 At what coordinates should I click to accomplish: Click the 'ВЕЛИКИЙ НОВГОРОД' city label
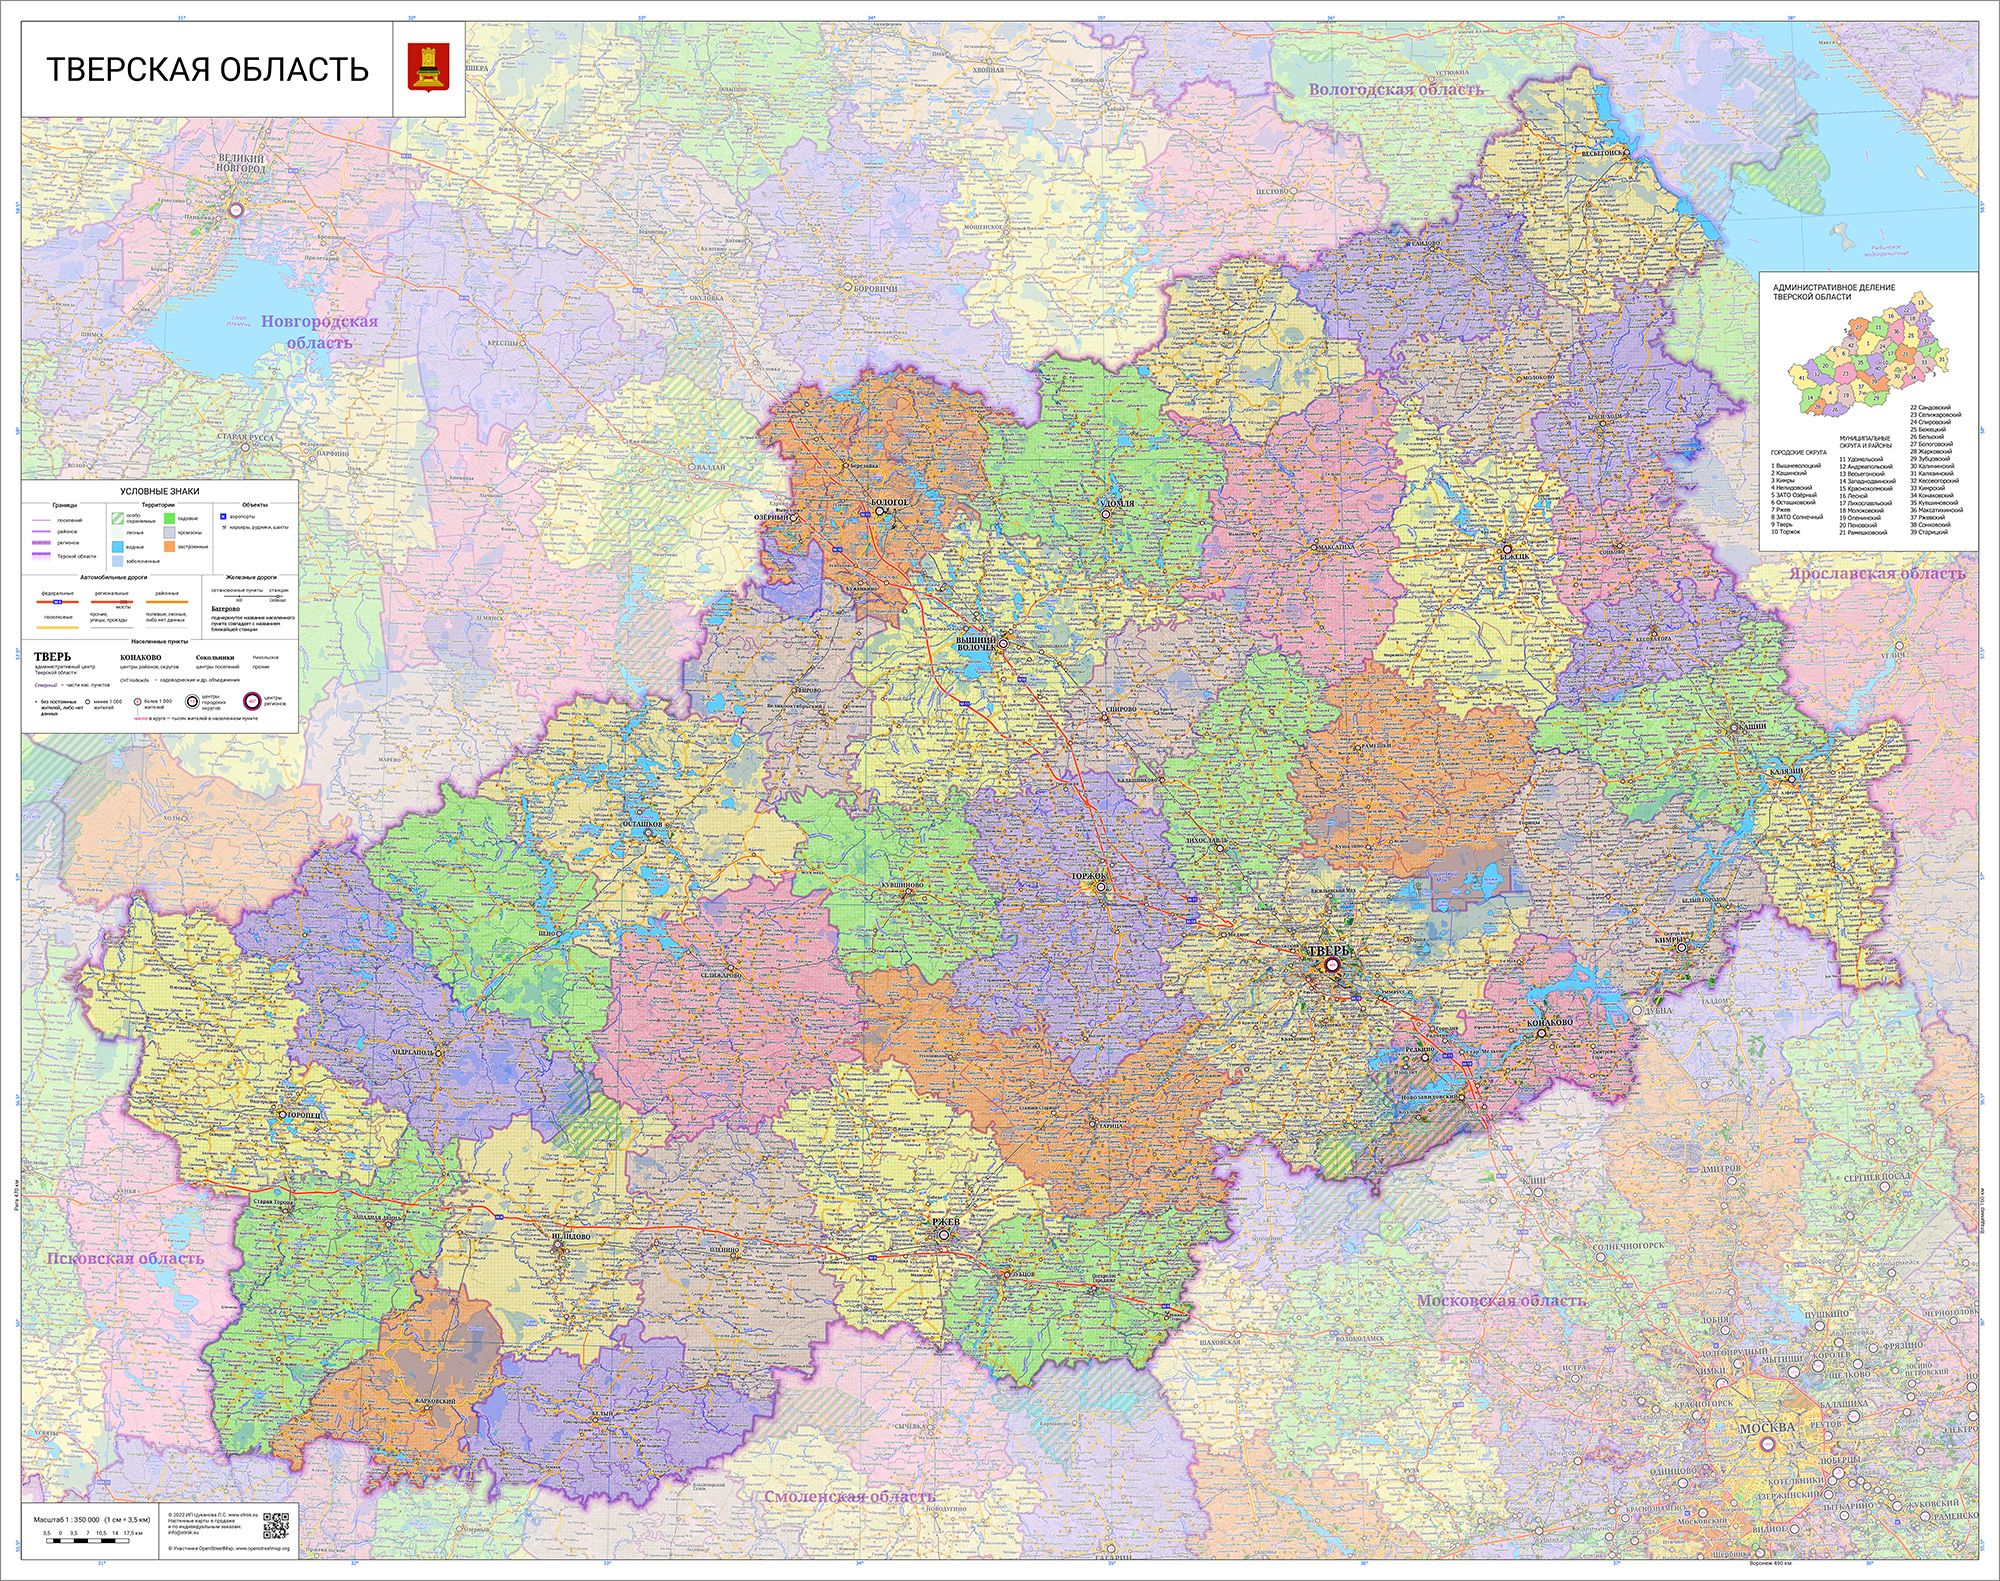[x=241, y=164]
